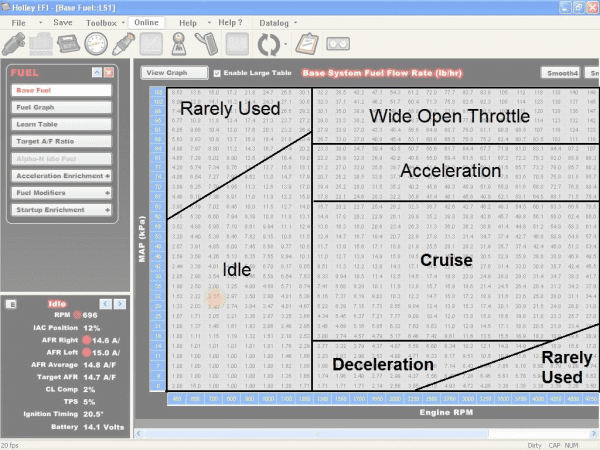Click the 'MAP (kPa)' axis label
This screenshot has height=450, width=600.
click(142, 240)
